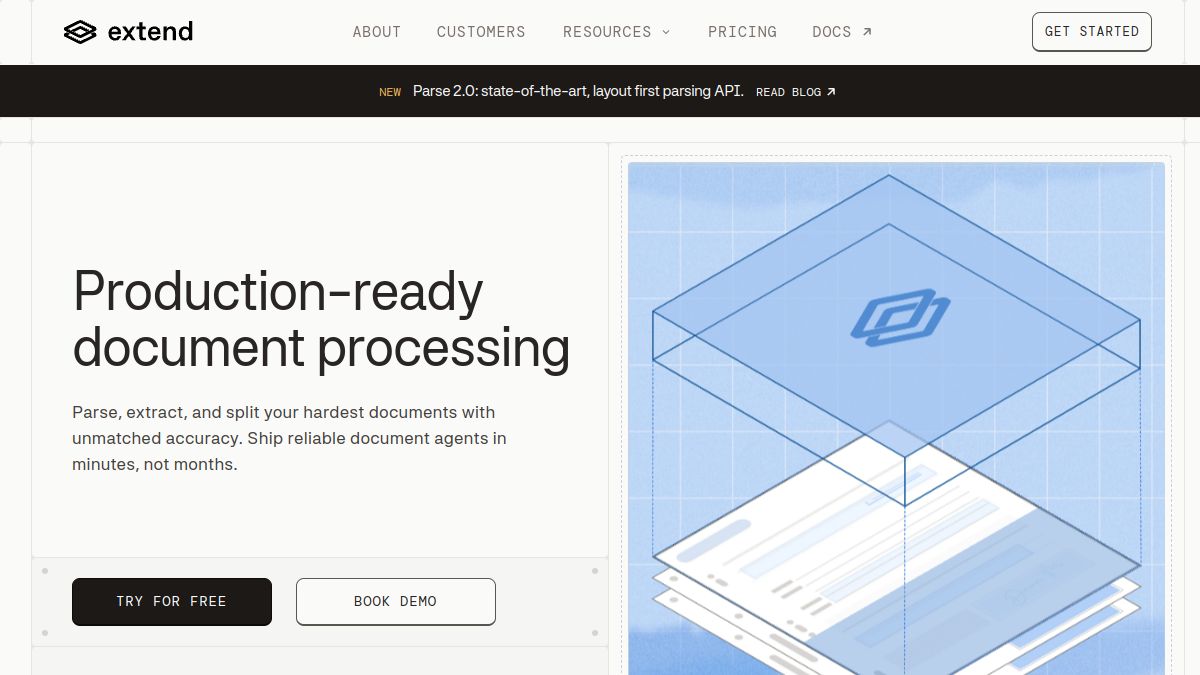The image size is (1200, 675).
Task: Click the extend logo icon
Action: click(80, 32)
